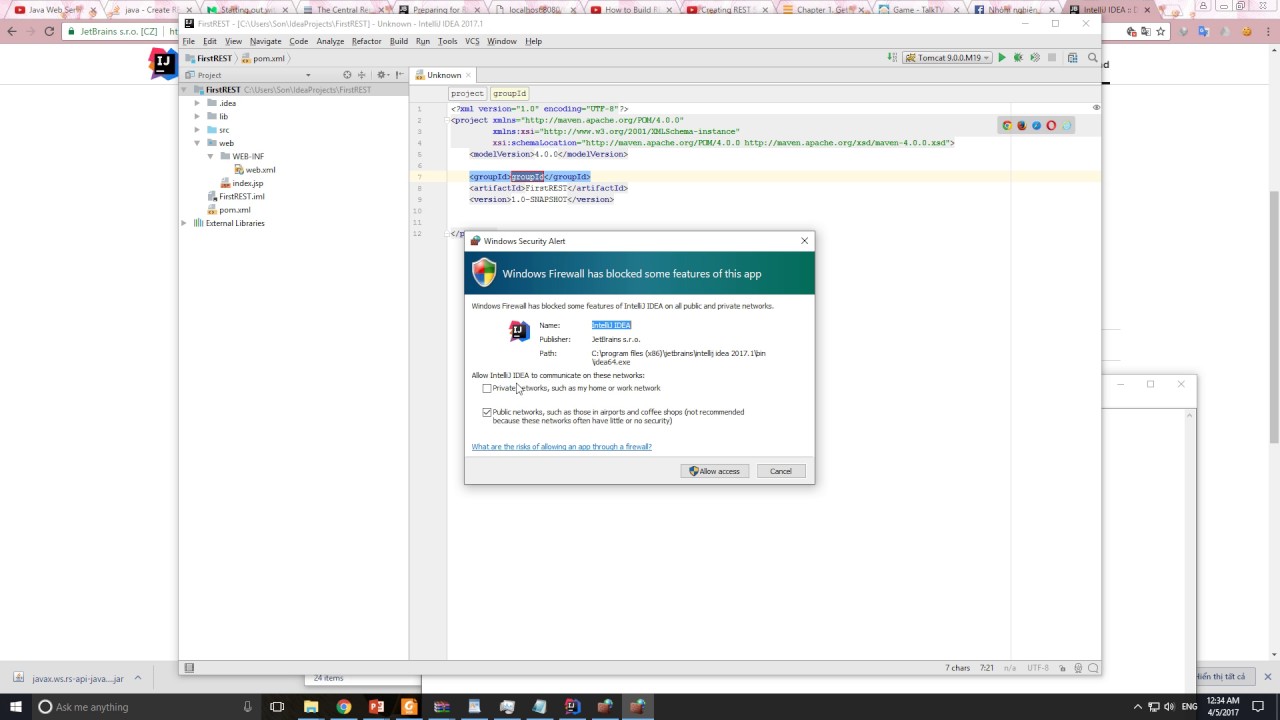
Task: Expand the lib folder in the project tree
Action: (198, 116)
